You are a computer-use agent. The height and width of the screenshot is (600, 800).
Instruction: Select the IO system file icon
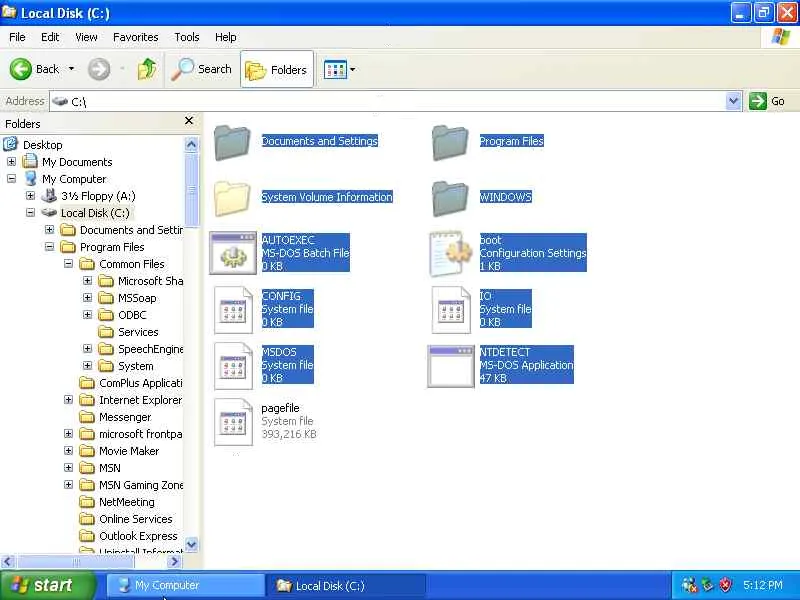pos(451,310)
